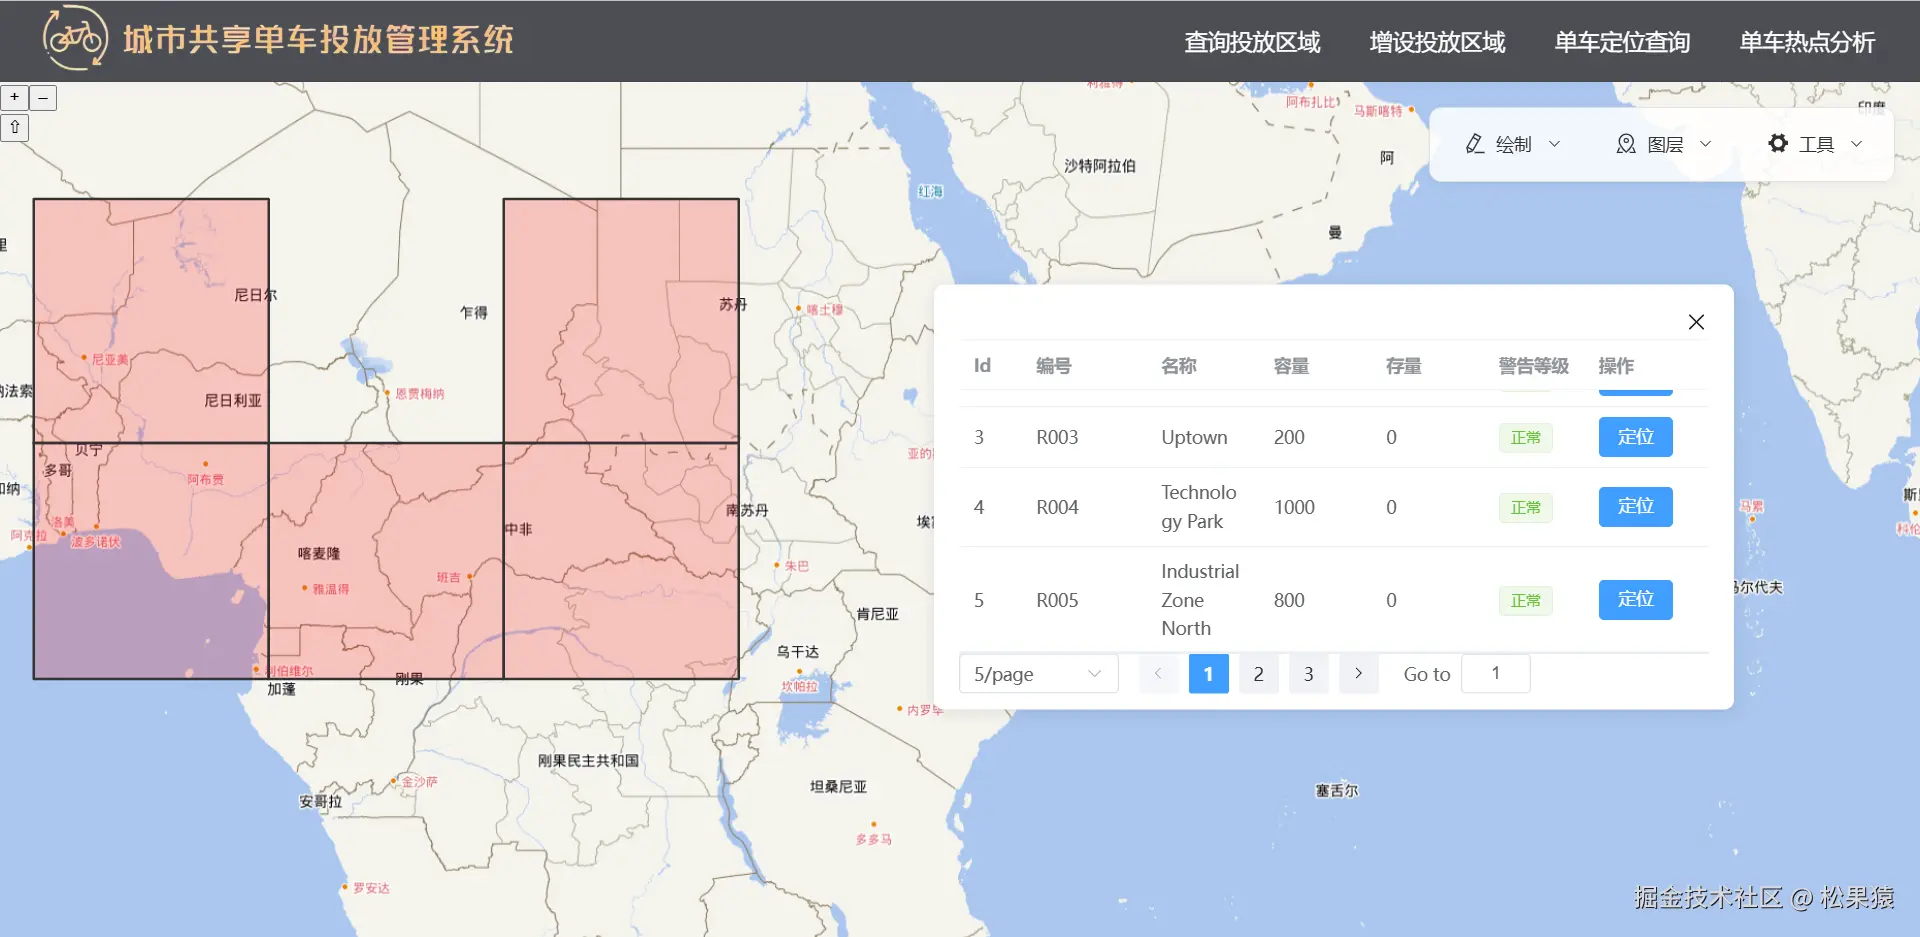Viewport: 1920px width, 937px height.
Task: Click the Go to page input
Action: click(1495, 674)
